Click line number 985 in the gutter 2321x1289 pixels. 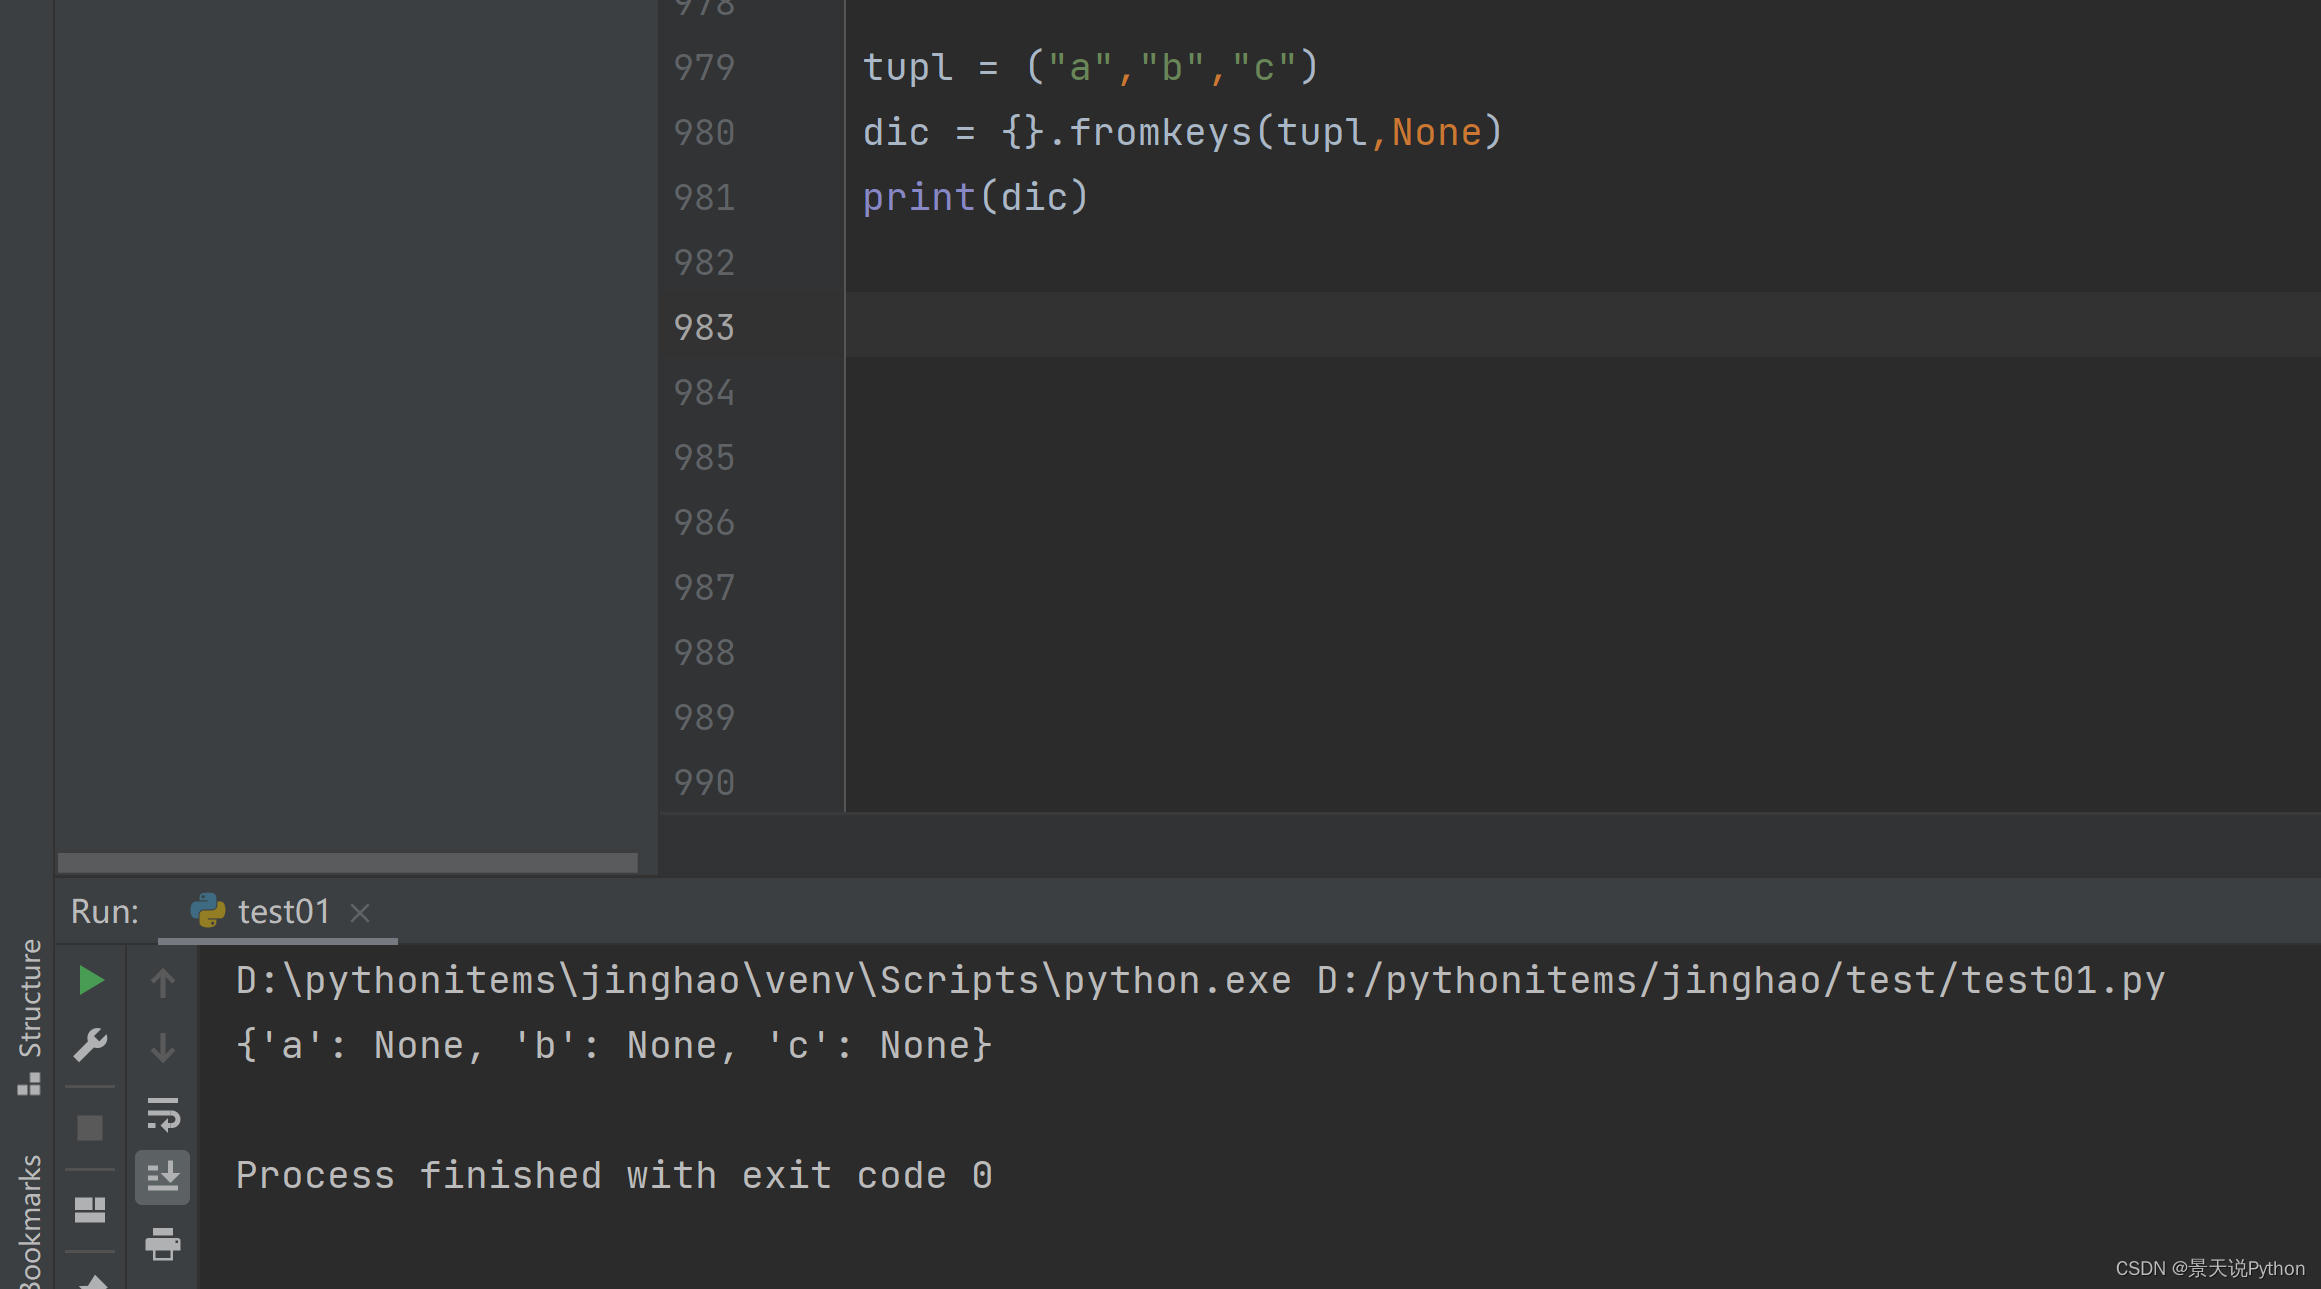[704, 457]
